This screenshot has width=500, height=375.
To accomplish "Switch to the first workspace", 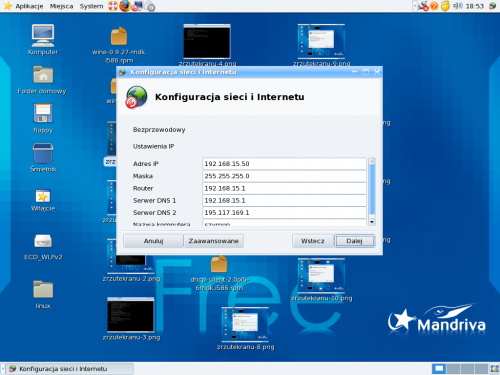I will coord(439,368).
